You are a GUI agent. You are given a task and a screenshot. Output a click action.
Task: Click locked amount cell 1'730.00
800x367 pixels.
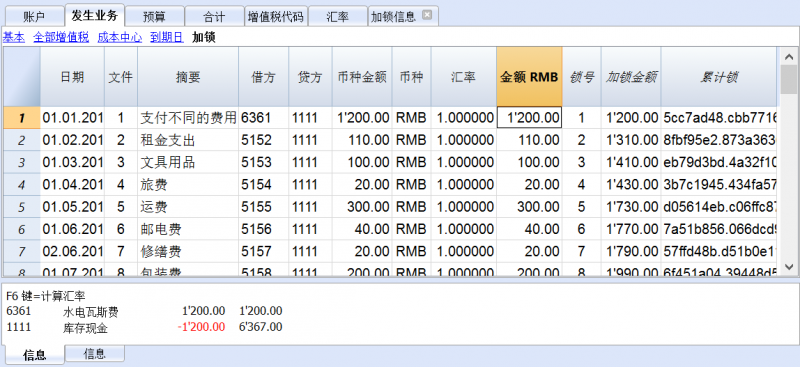[x=631, y=207]
